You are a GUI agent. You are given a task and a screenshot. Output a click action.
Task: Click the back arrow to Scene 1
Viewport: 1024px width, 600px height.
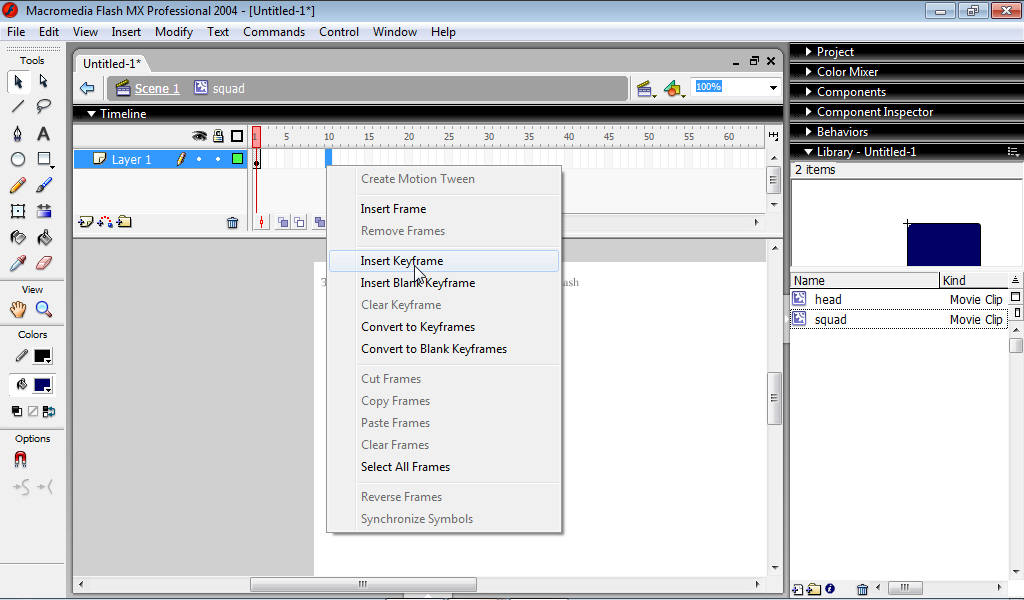point(87,88)
